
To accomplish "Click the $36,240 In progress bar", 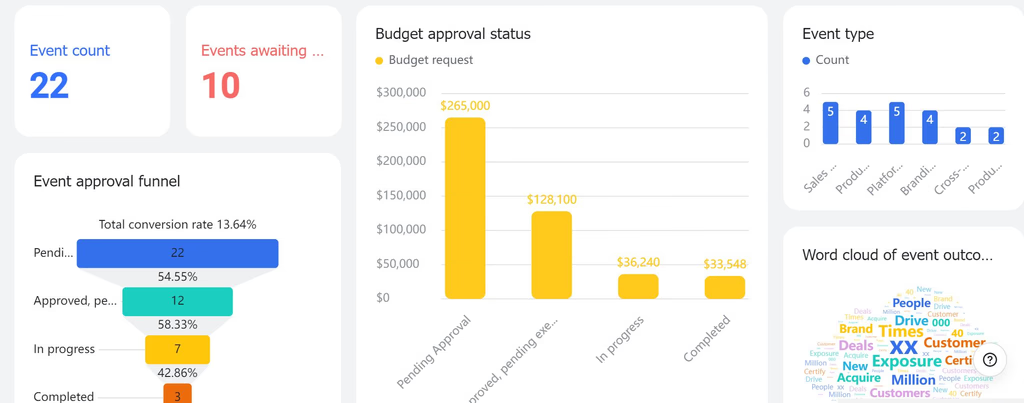I will pos(638,287).
